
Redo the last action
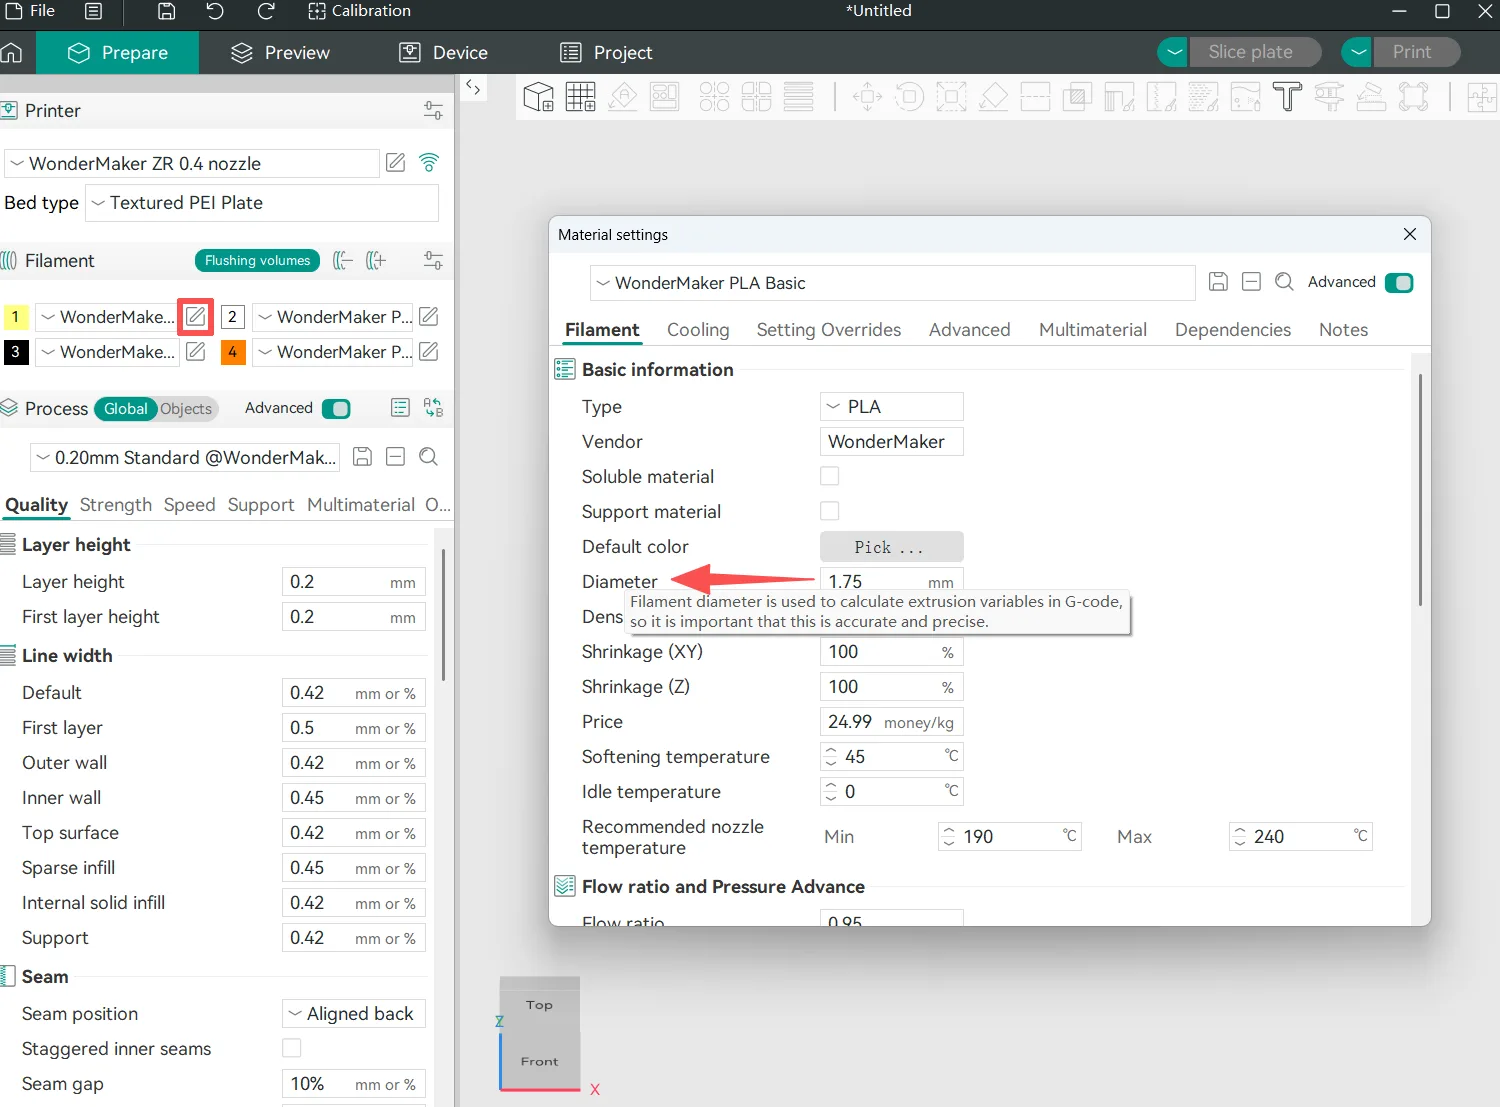(266, 11)
